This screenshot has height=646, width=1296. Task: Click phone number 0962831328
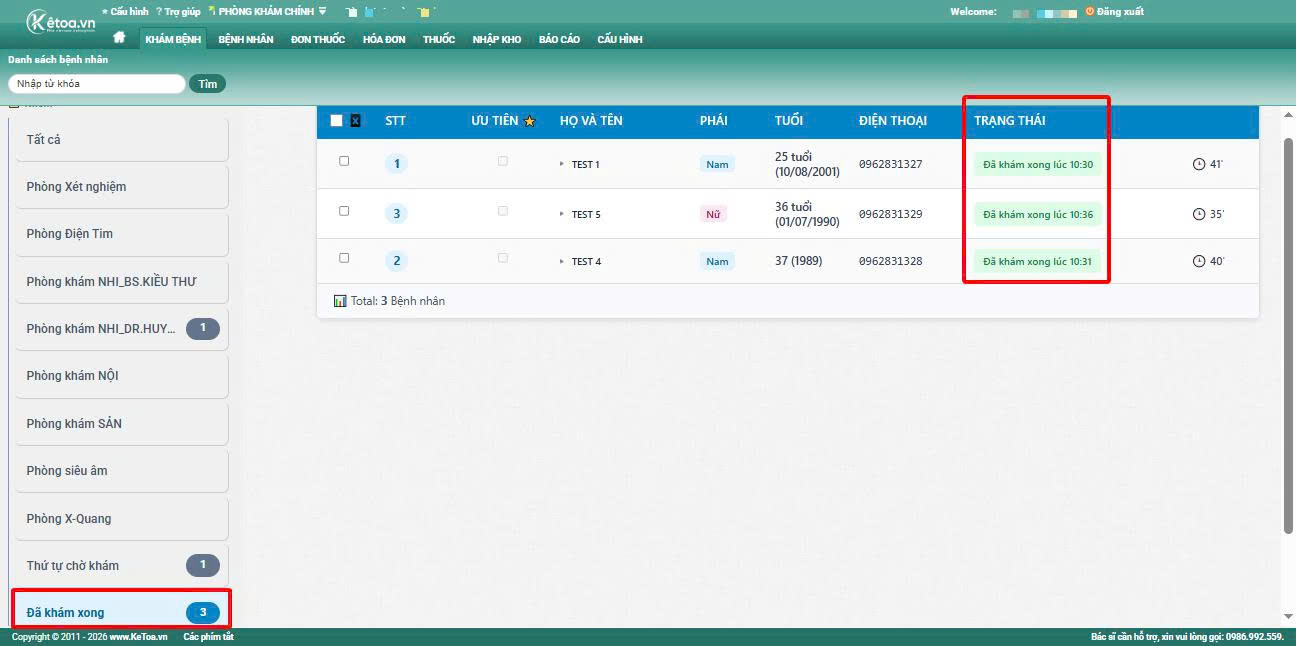pos(890,261)
